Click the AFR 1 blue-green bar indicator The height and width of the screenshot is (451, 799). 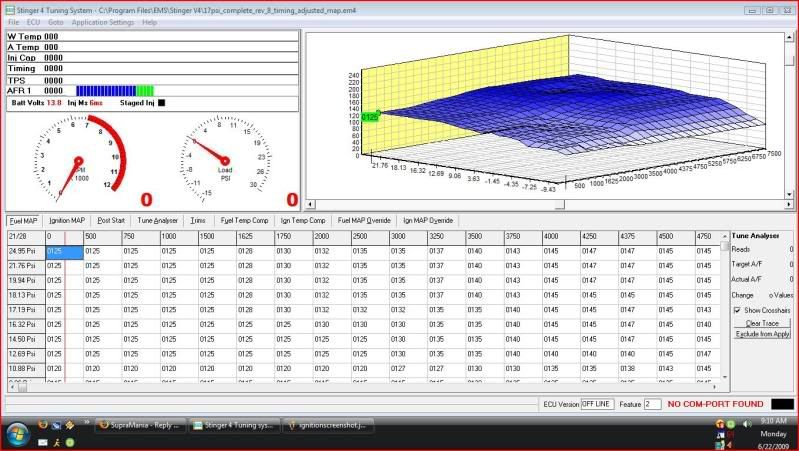point(115,91)
